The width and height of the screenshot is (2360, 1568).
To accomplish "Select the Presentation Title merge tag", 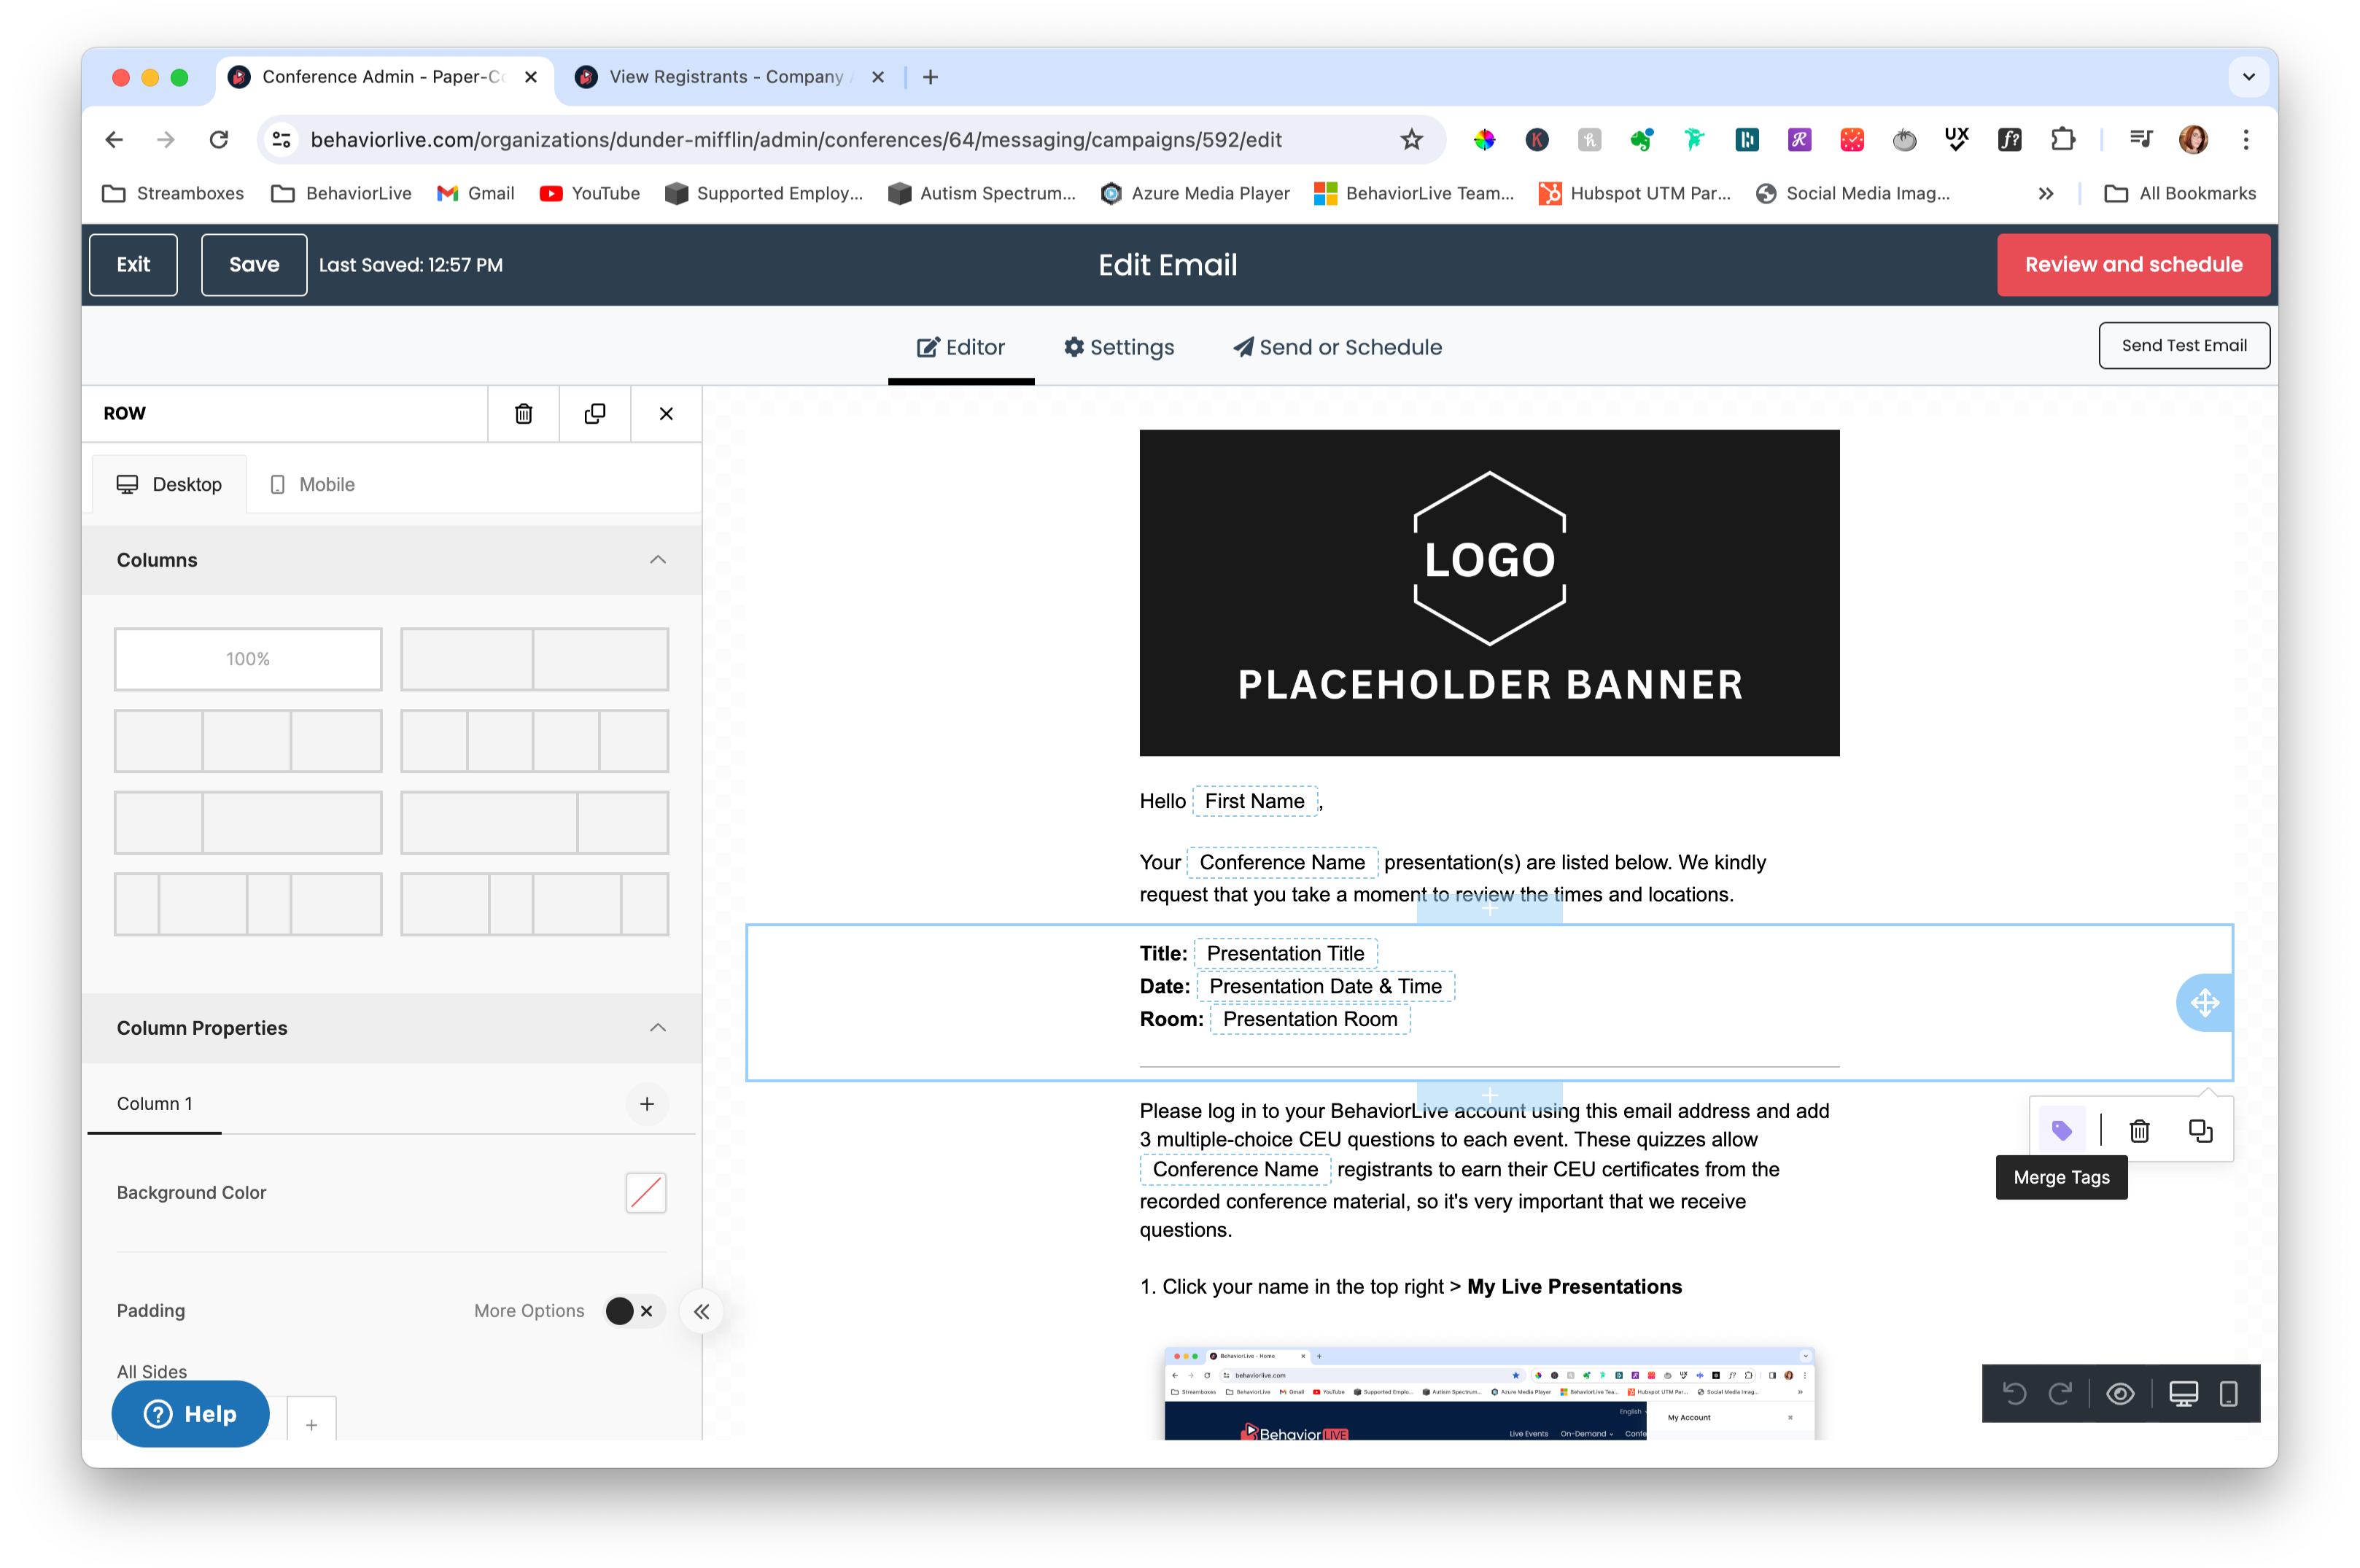I will (1285, 953).
